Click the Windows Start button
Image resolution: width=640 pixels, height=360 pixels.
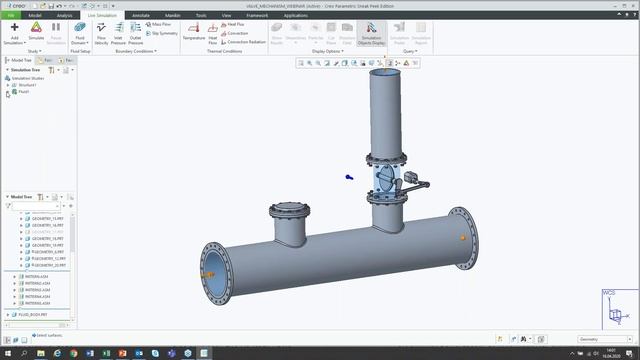(x=8, y=353)
